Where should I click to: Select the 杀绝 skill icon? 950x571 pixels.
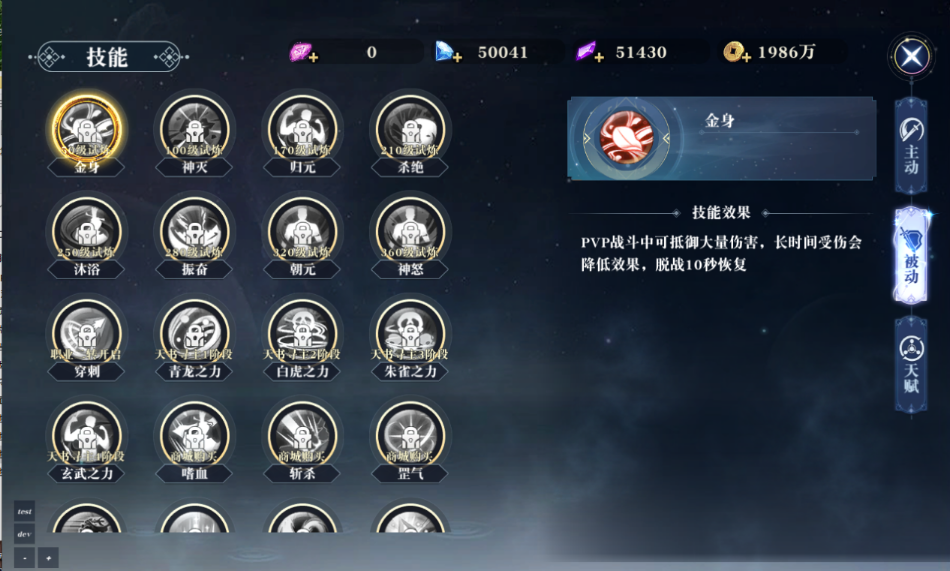click(410, 129)
